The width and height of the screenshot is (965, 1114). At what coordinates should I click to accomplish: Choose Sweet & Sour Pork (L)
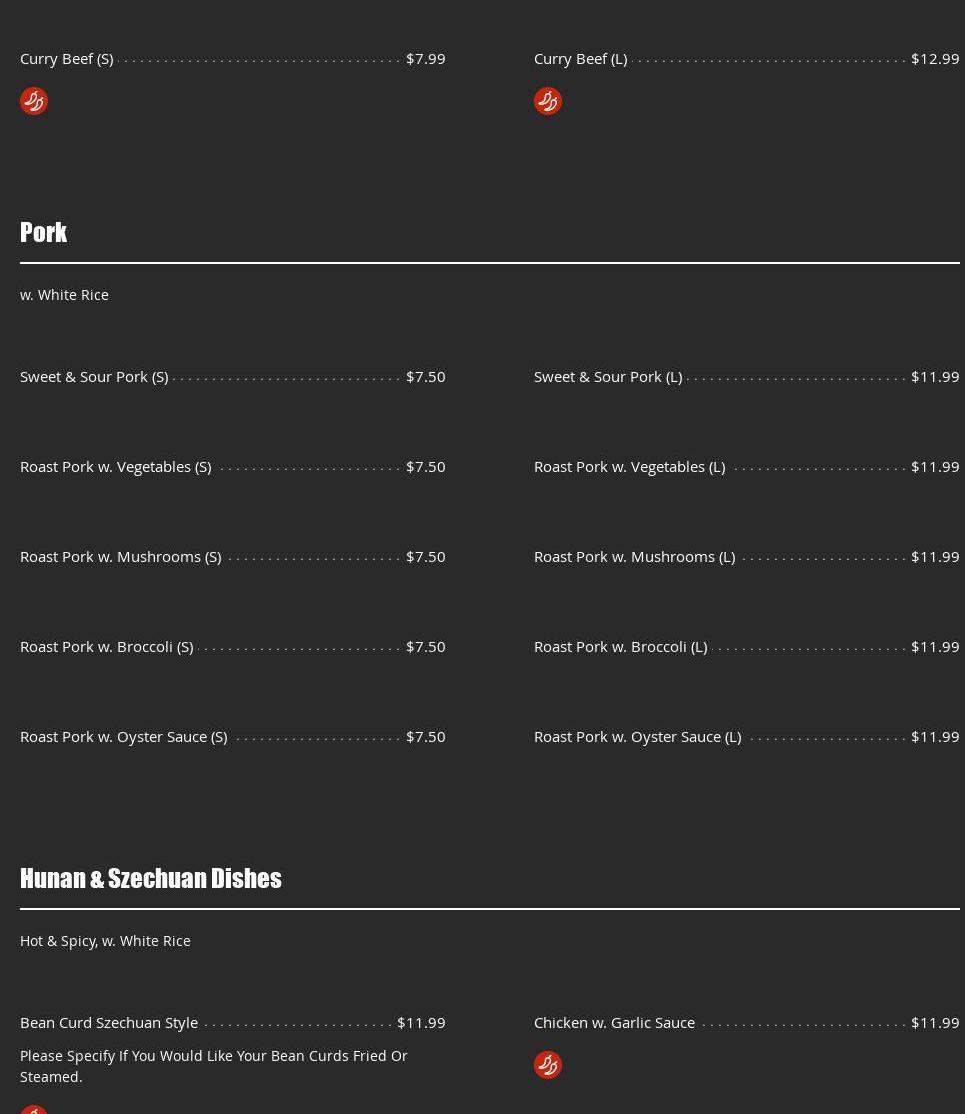pos(608,376)
